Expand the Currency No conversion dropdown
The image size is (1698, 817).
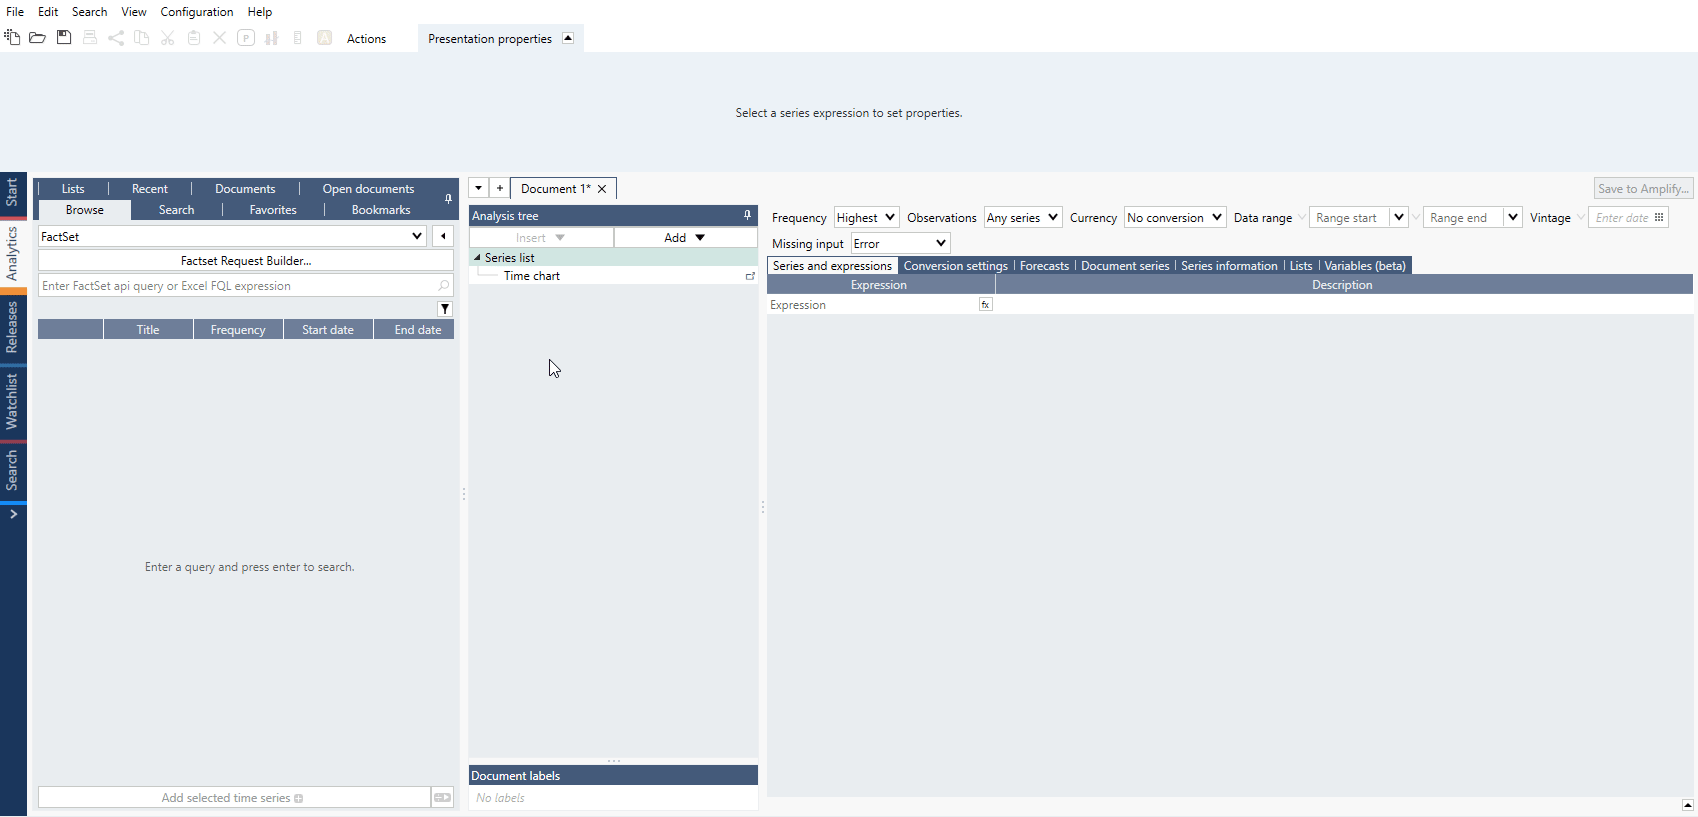tap(1174, 218)
